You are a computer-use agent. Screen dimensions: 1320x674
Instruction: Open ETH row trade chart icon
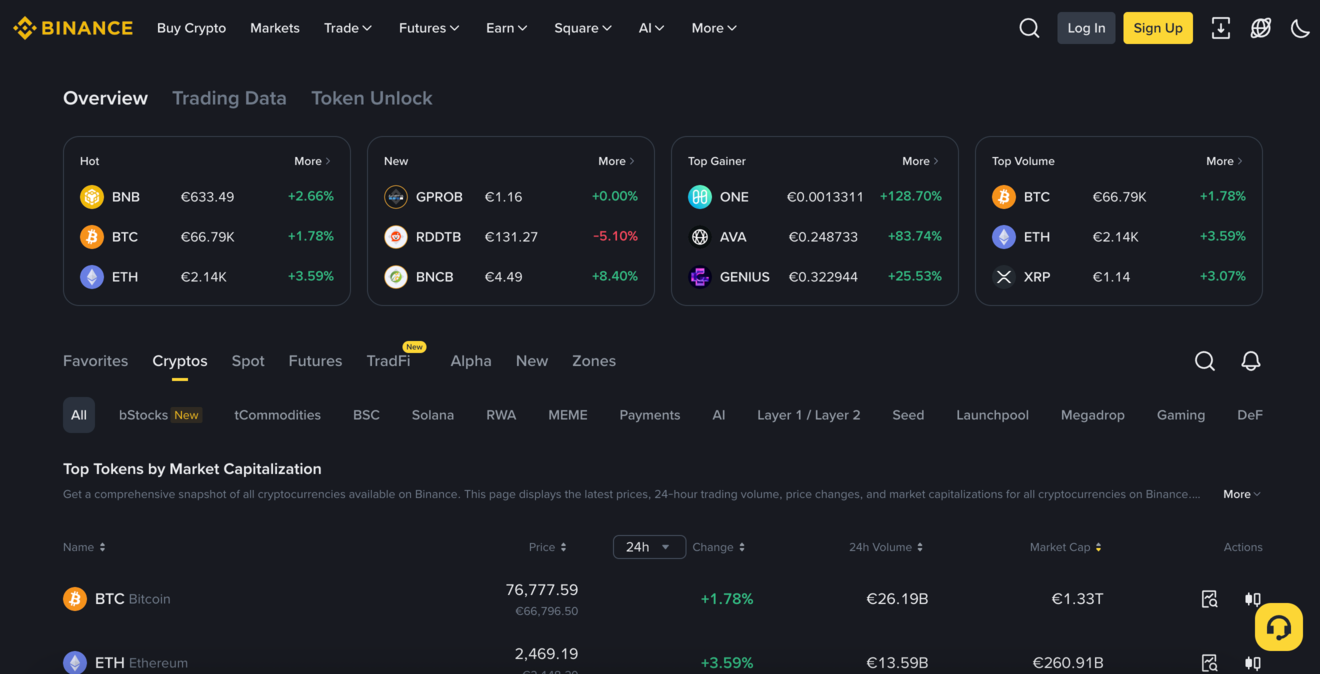click(1252, 663)
